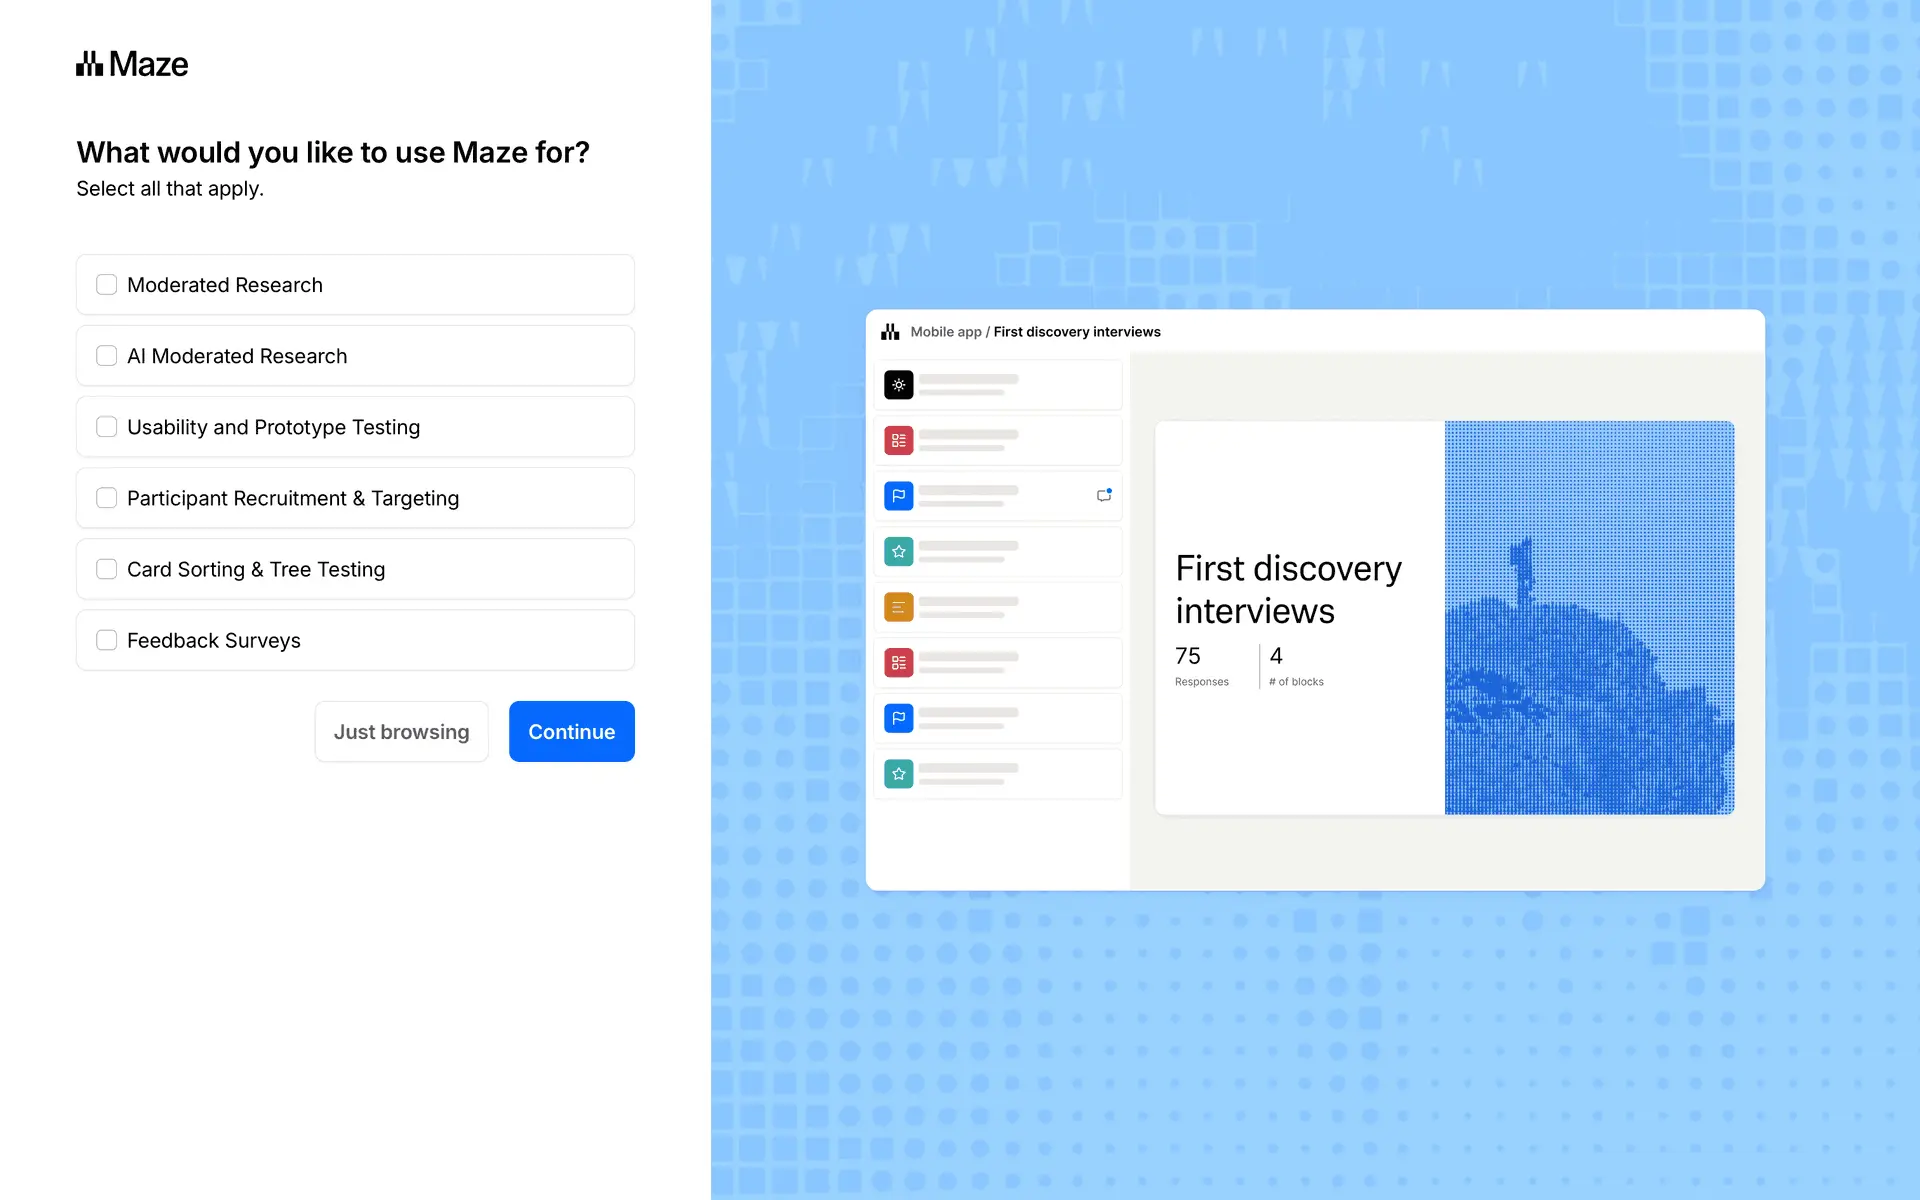Image resolution: width=1920 pixels, height=1200 pixels.
Task: Click the comment notification icon in block list
Action: tap(1104, 495)
